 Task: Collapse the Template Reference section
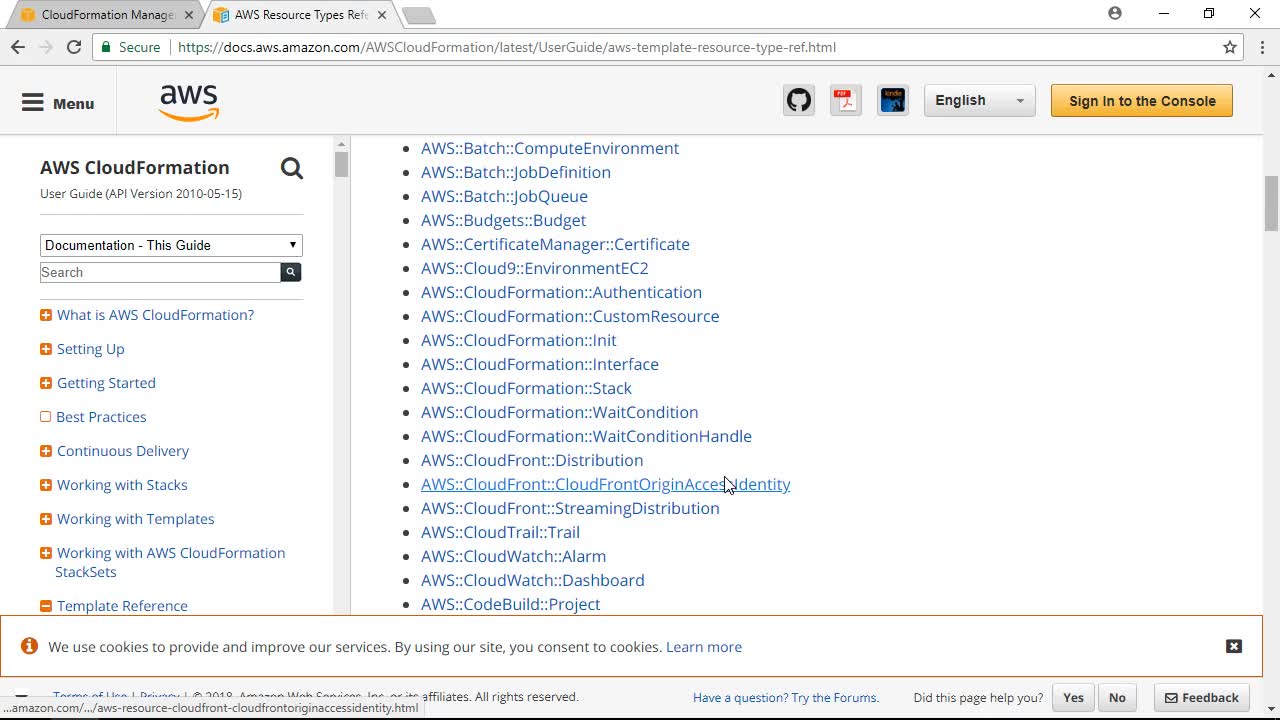coord(45,606)
